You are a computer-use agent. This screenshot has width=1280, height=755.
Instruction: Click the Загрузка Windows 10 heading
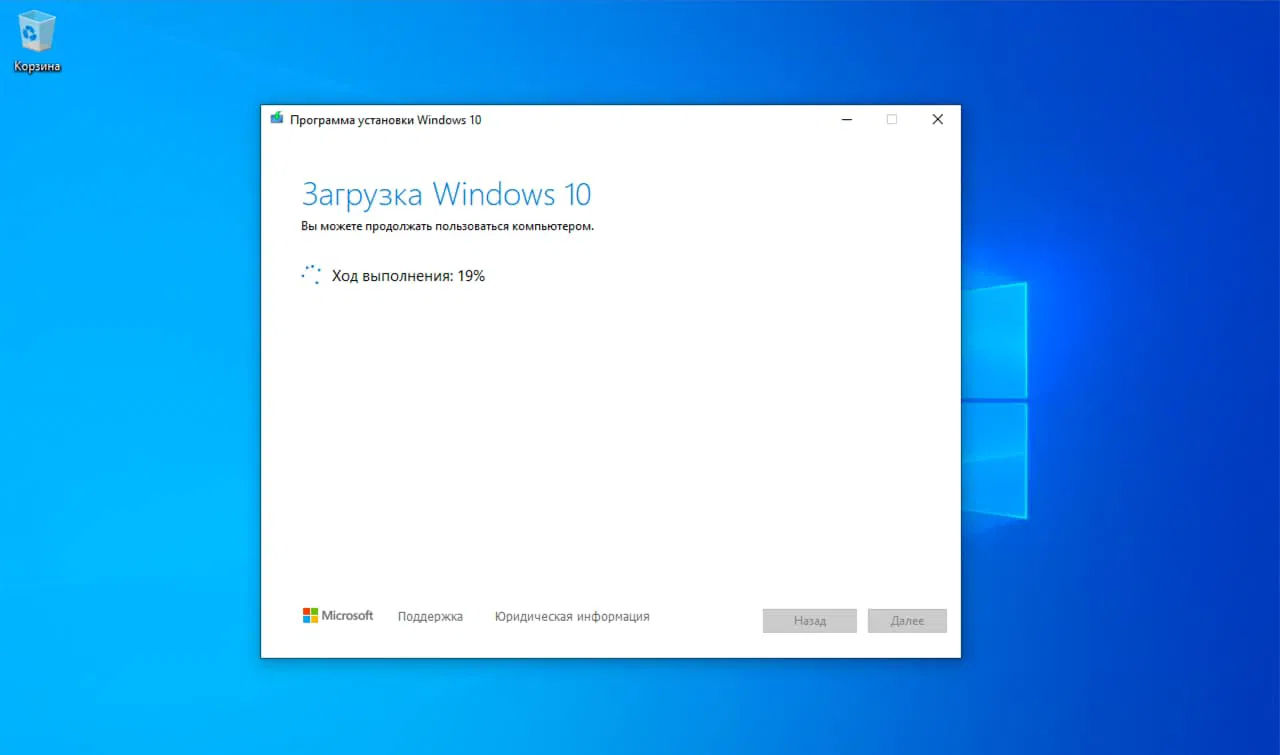pyautogui.click(x=446, y=194)
